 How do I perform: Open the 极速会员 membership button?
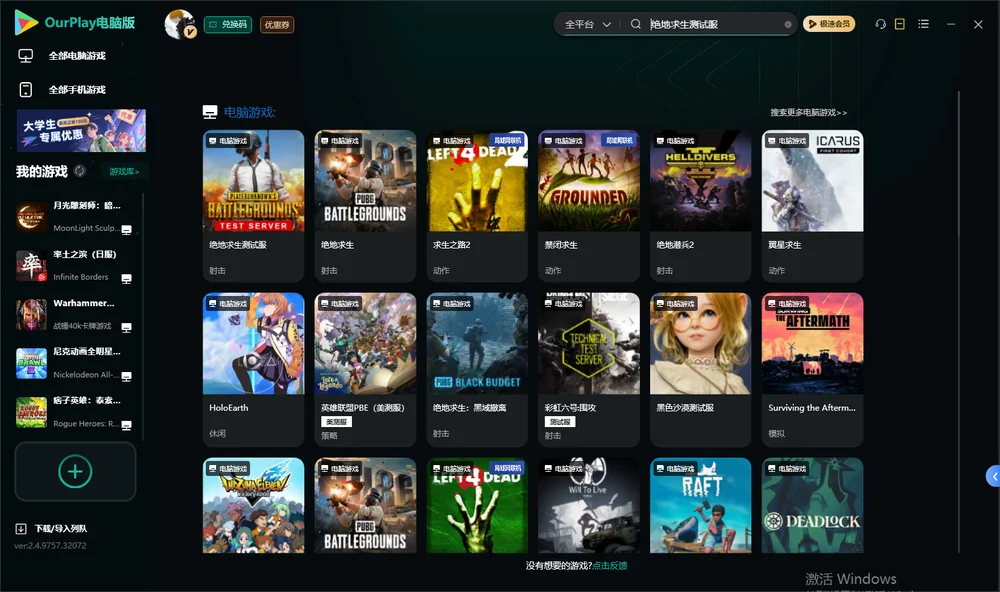pyautogui.click(x=829, y=24)
